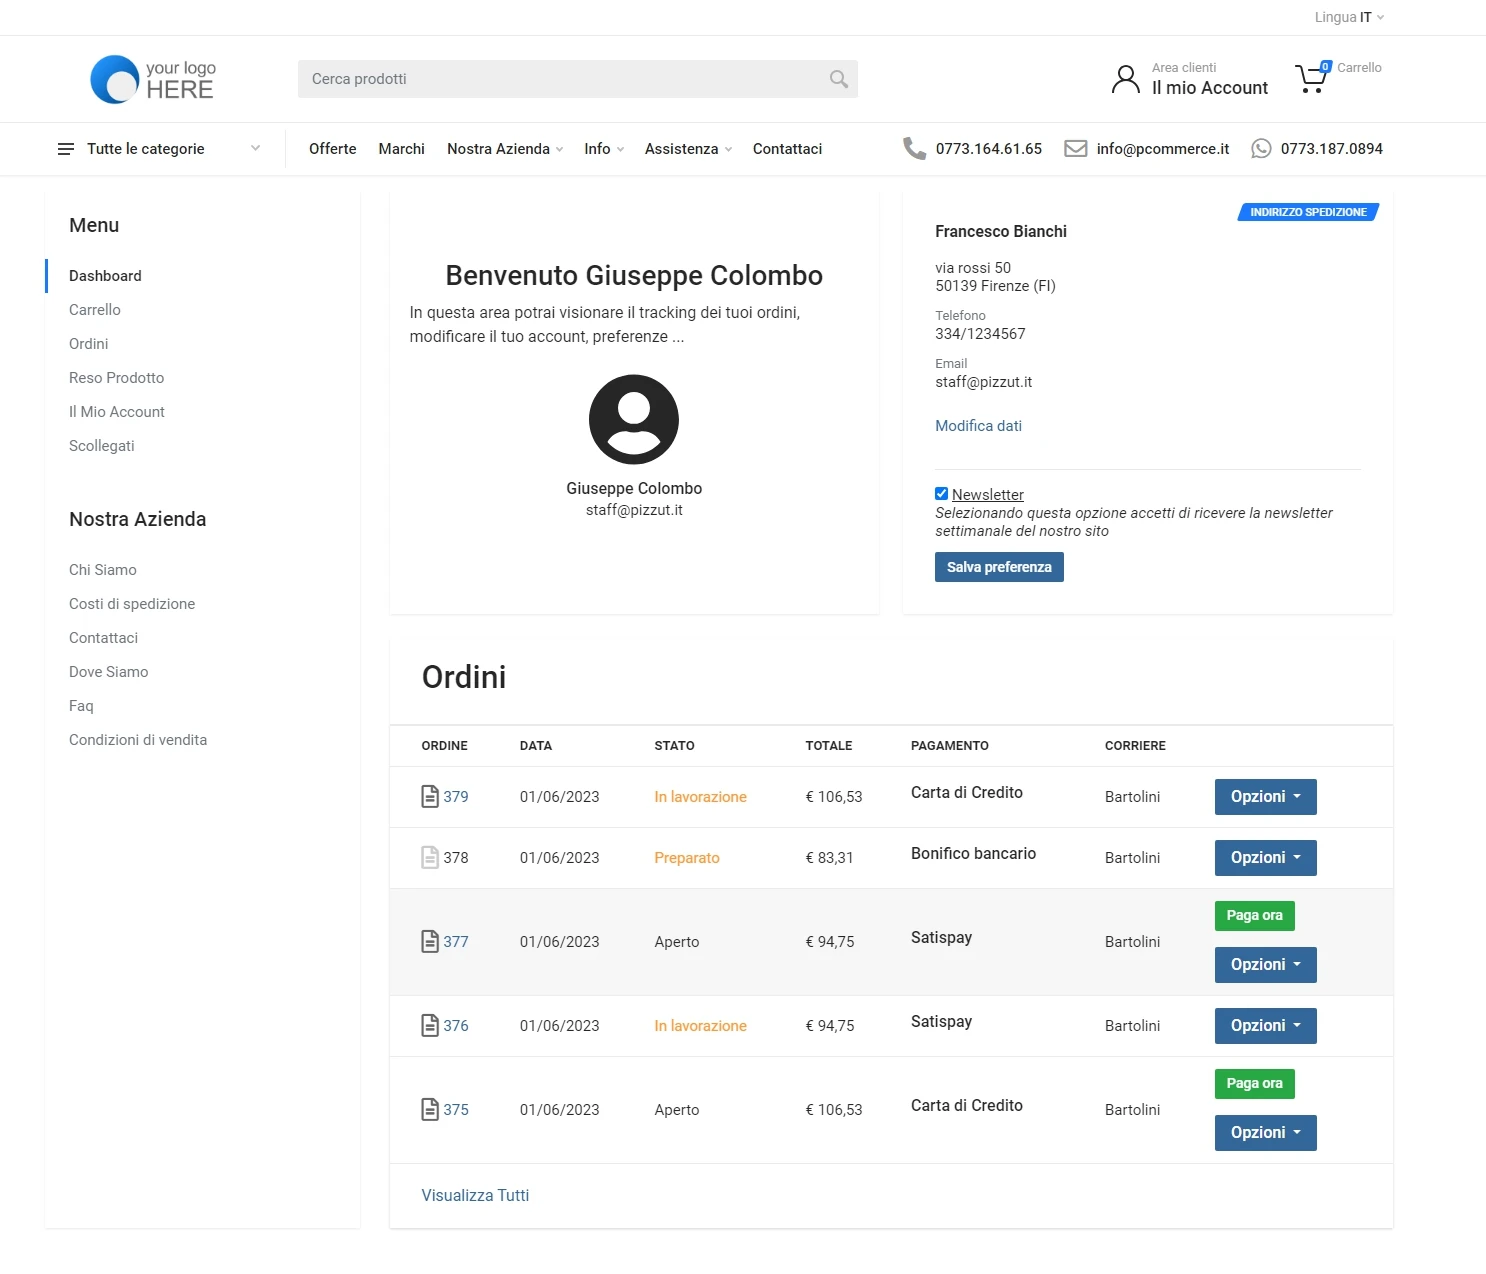
Task: Click the phone handset icon
Action: pos(914,149)
